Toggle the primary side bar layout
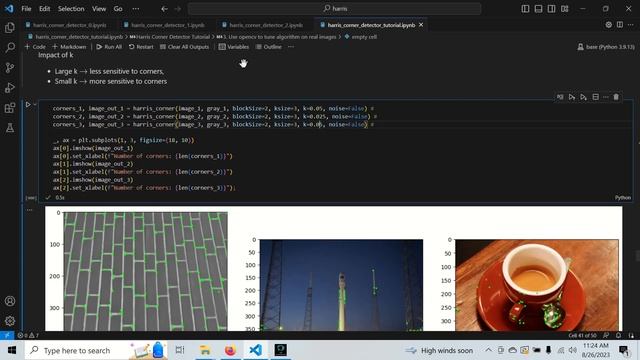Screen dimensions: 640x360 (x=525, y=9)
